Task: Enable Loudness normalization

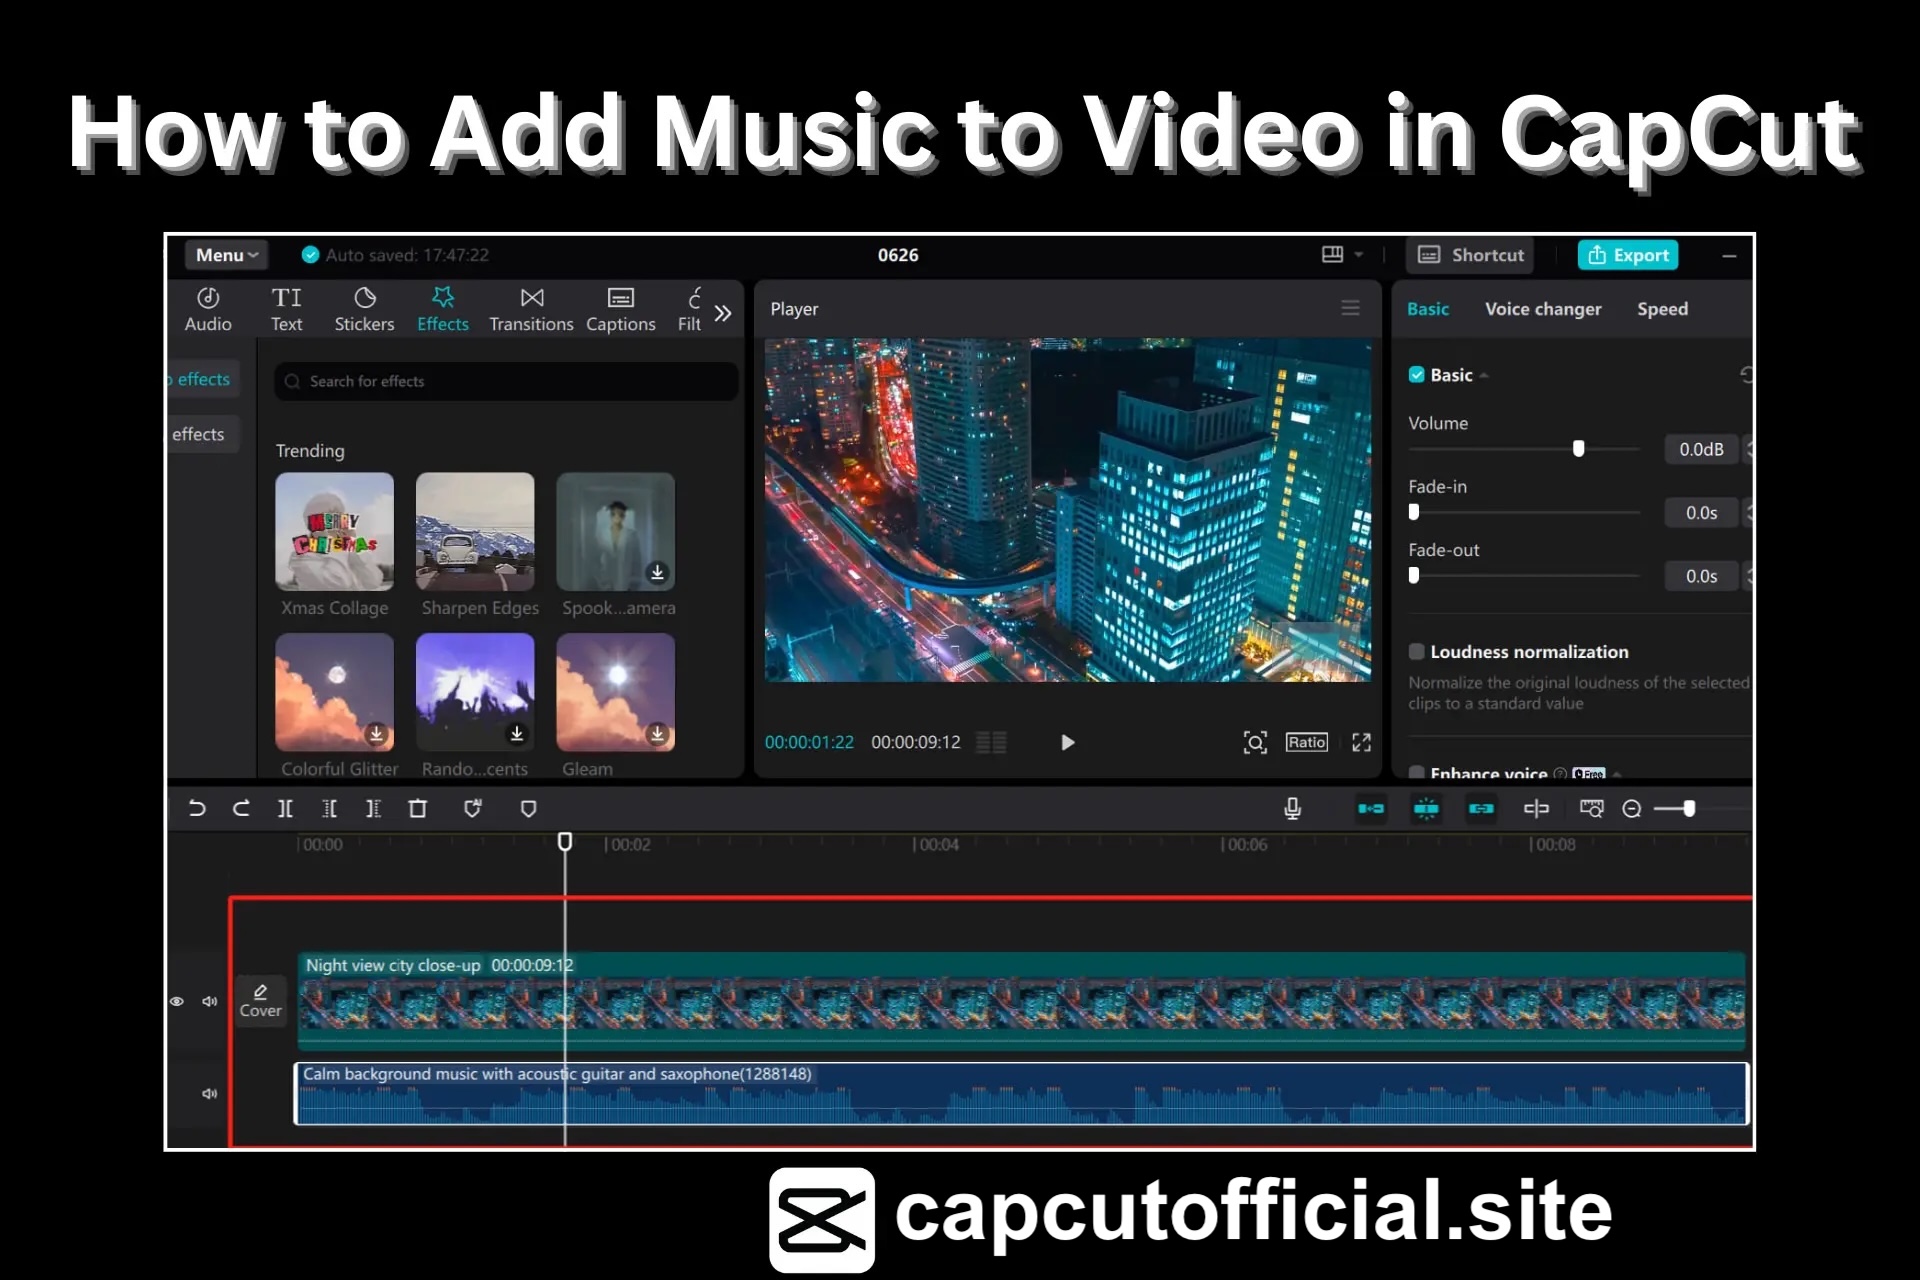Action: 1416,651
